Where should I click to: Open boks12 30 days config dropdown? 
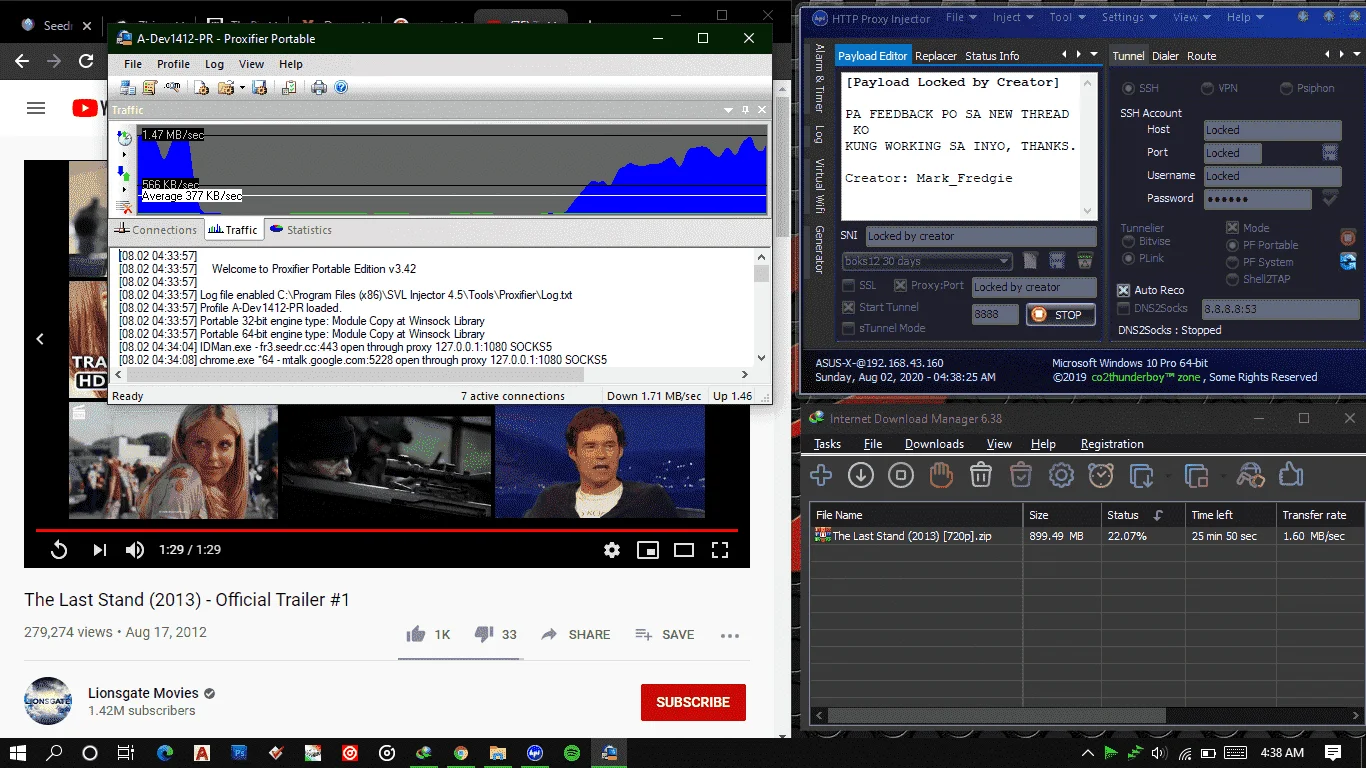tap(928, 261)
